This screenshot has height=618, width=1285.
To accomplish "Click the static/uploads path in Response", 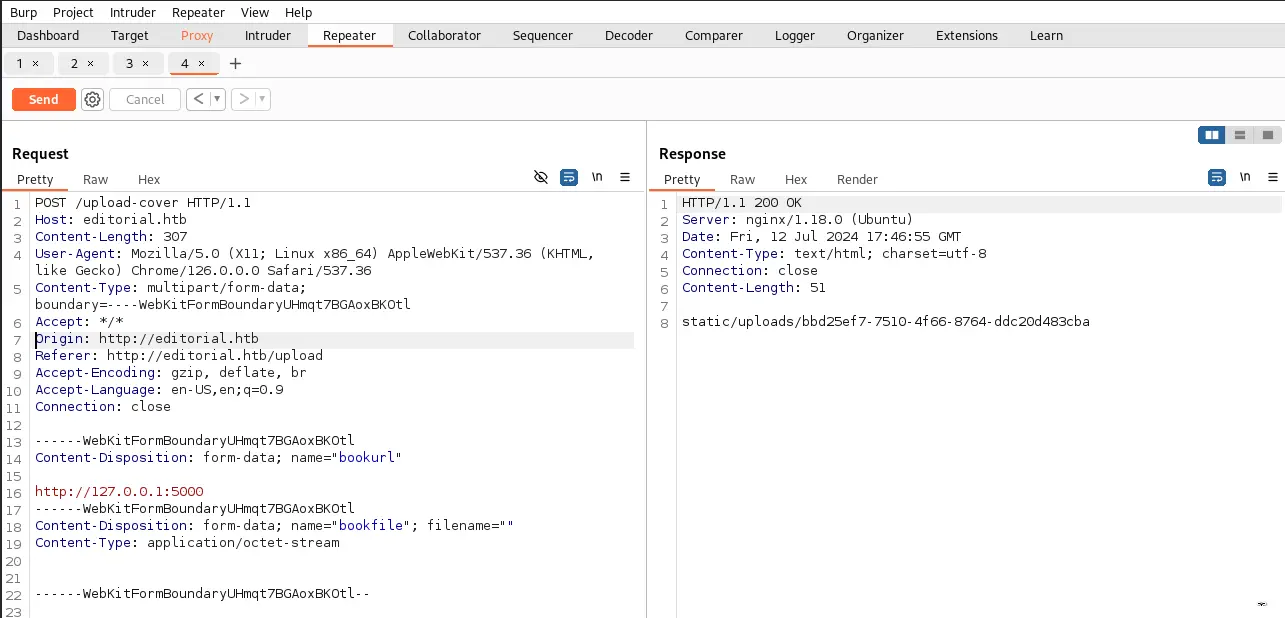I will (x=886, y=321).
